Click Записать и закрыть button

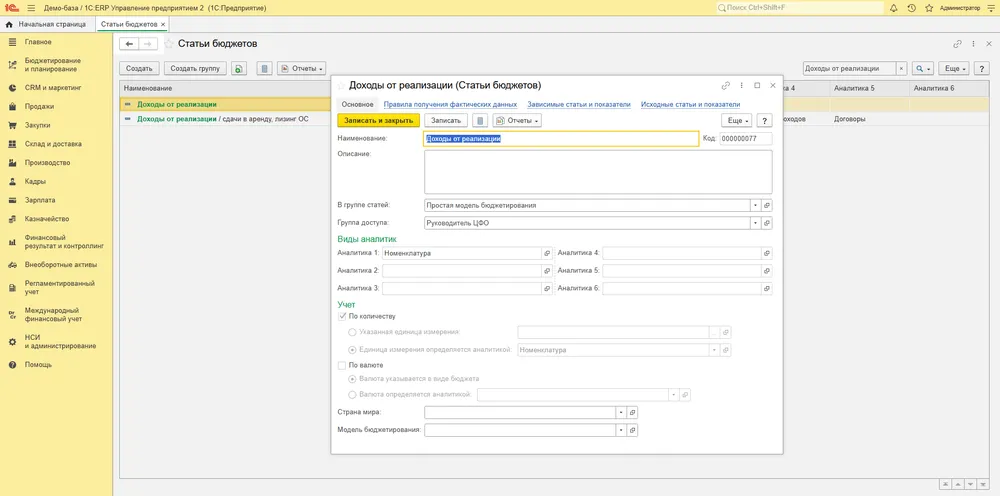pyautogui.click(x=379, y=120)
